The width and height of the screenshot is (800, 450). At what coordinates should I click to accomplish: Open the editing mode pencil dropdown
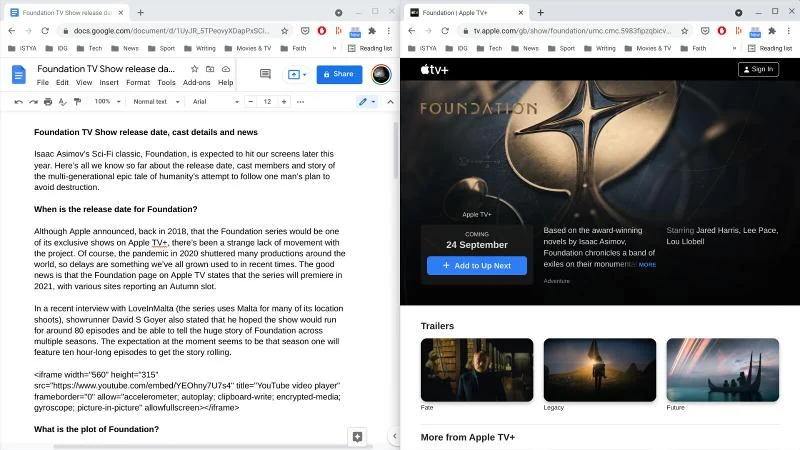point(367,102)
